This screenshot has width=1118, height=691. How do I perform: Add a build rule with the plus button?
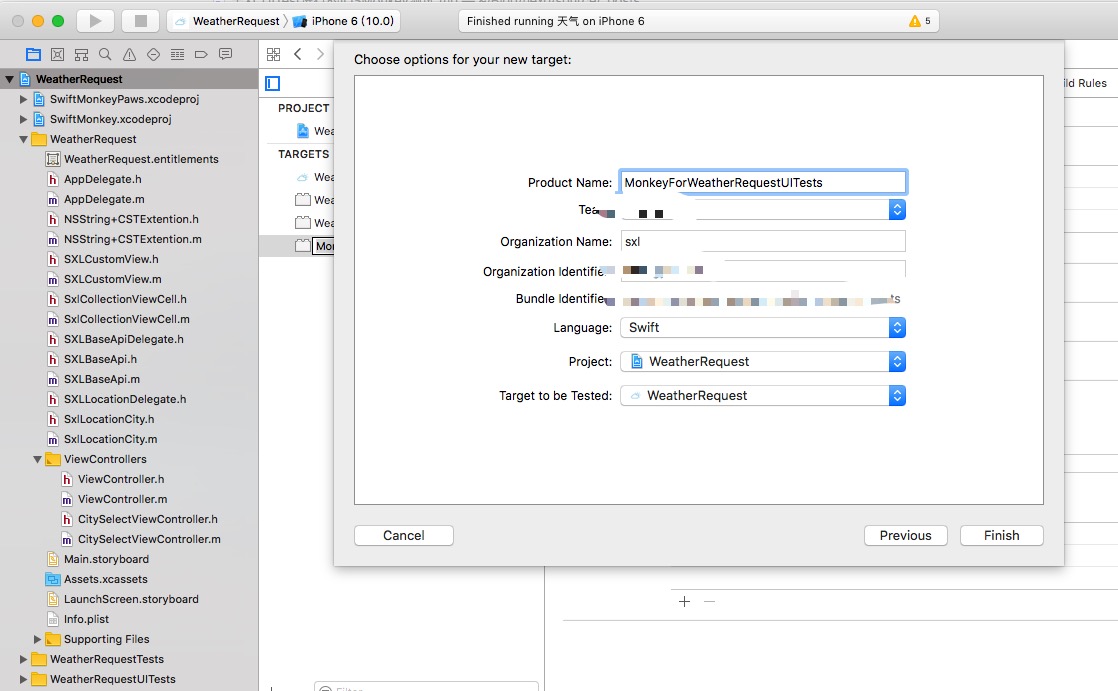(x=684, y=601)
